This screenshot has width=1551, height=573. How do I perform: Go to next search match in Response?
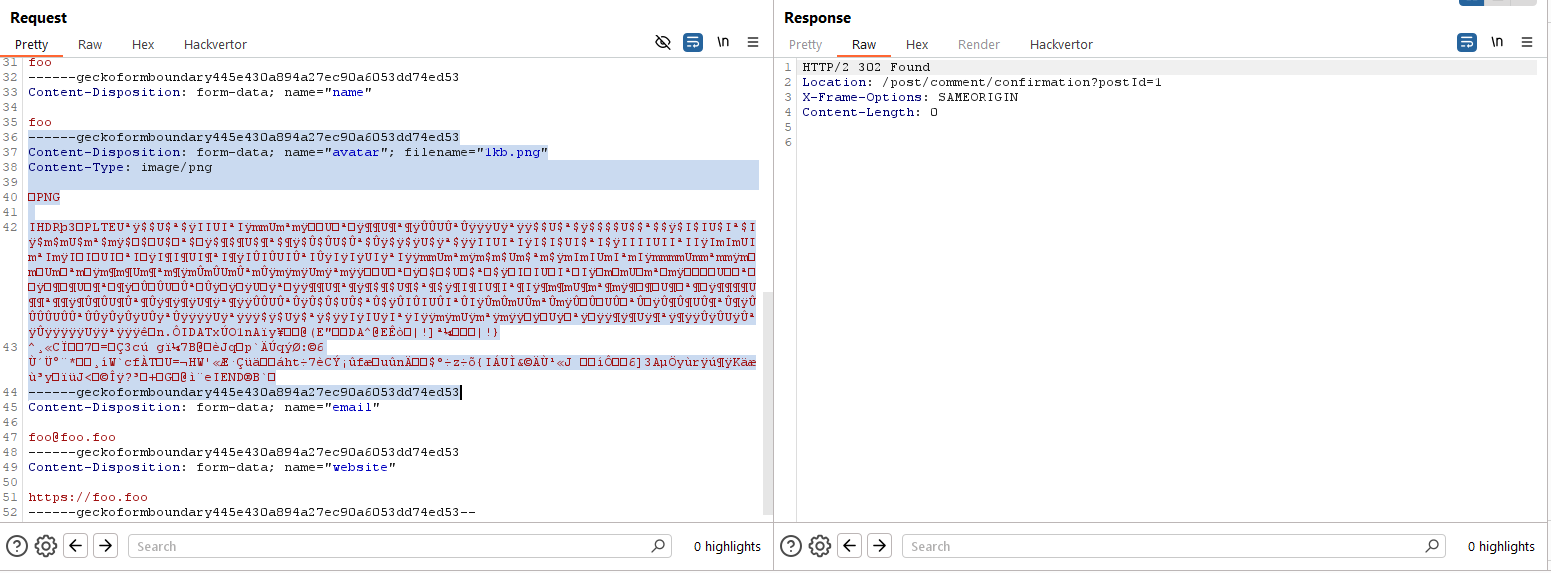click(880, 546)
